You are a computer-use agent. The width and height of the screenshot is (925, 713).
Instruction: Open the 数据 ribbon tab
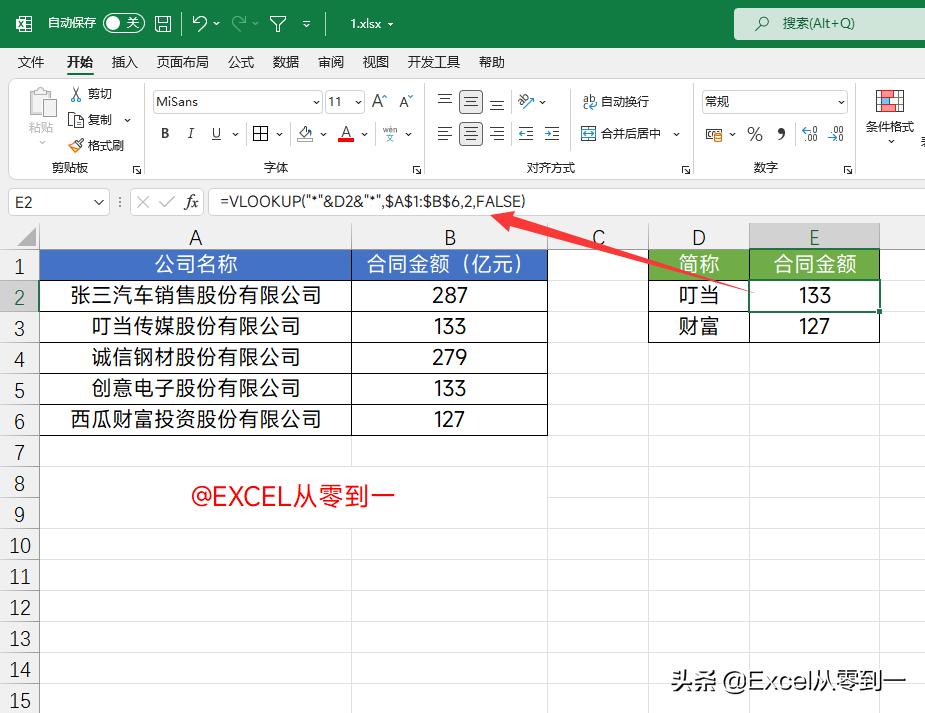coord(285,61)
